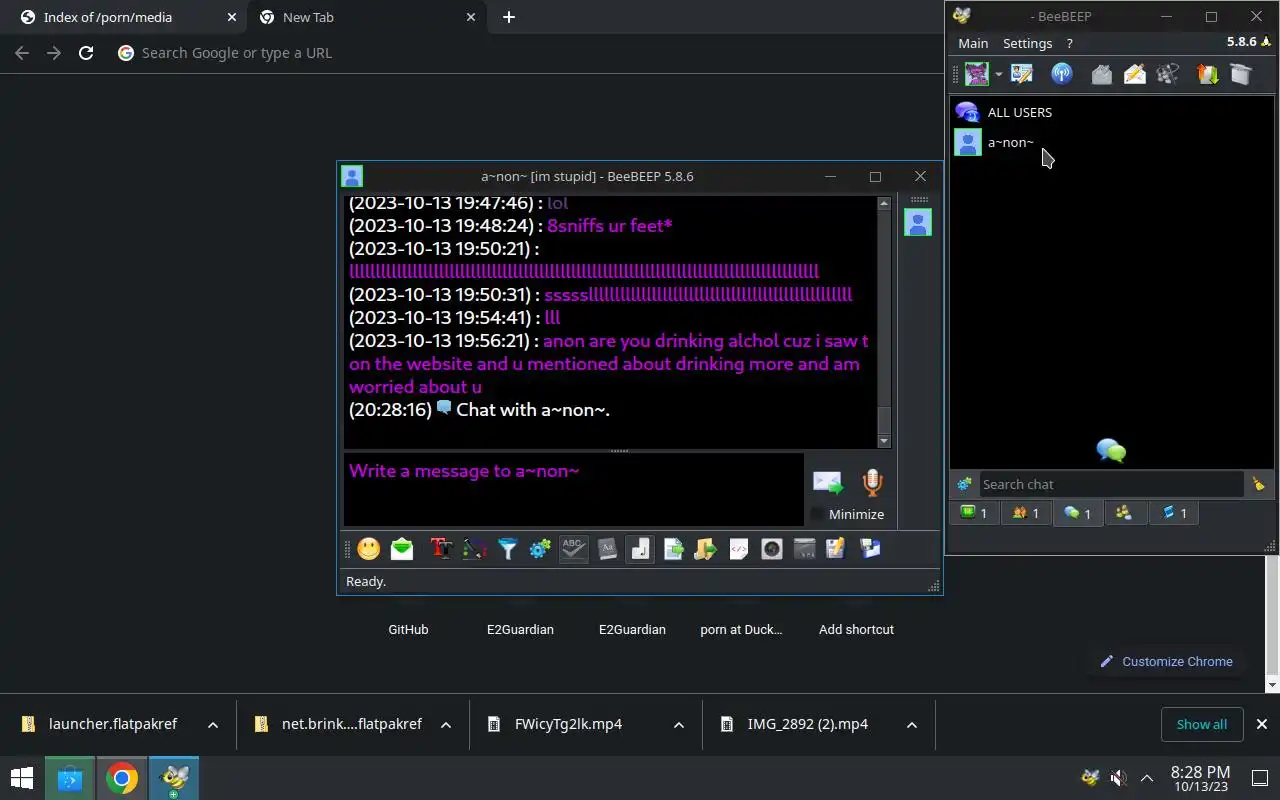Viewport: 1280px width, 800px height.
Task: Click the file transfer up-down arrows icon
Action: (x=1208, y=74)
